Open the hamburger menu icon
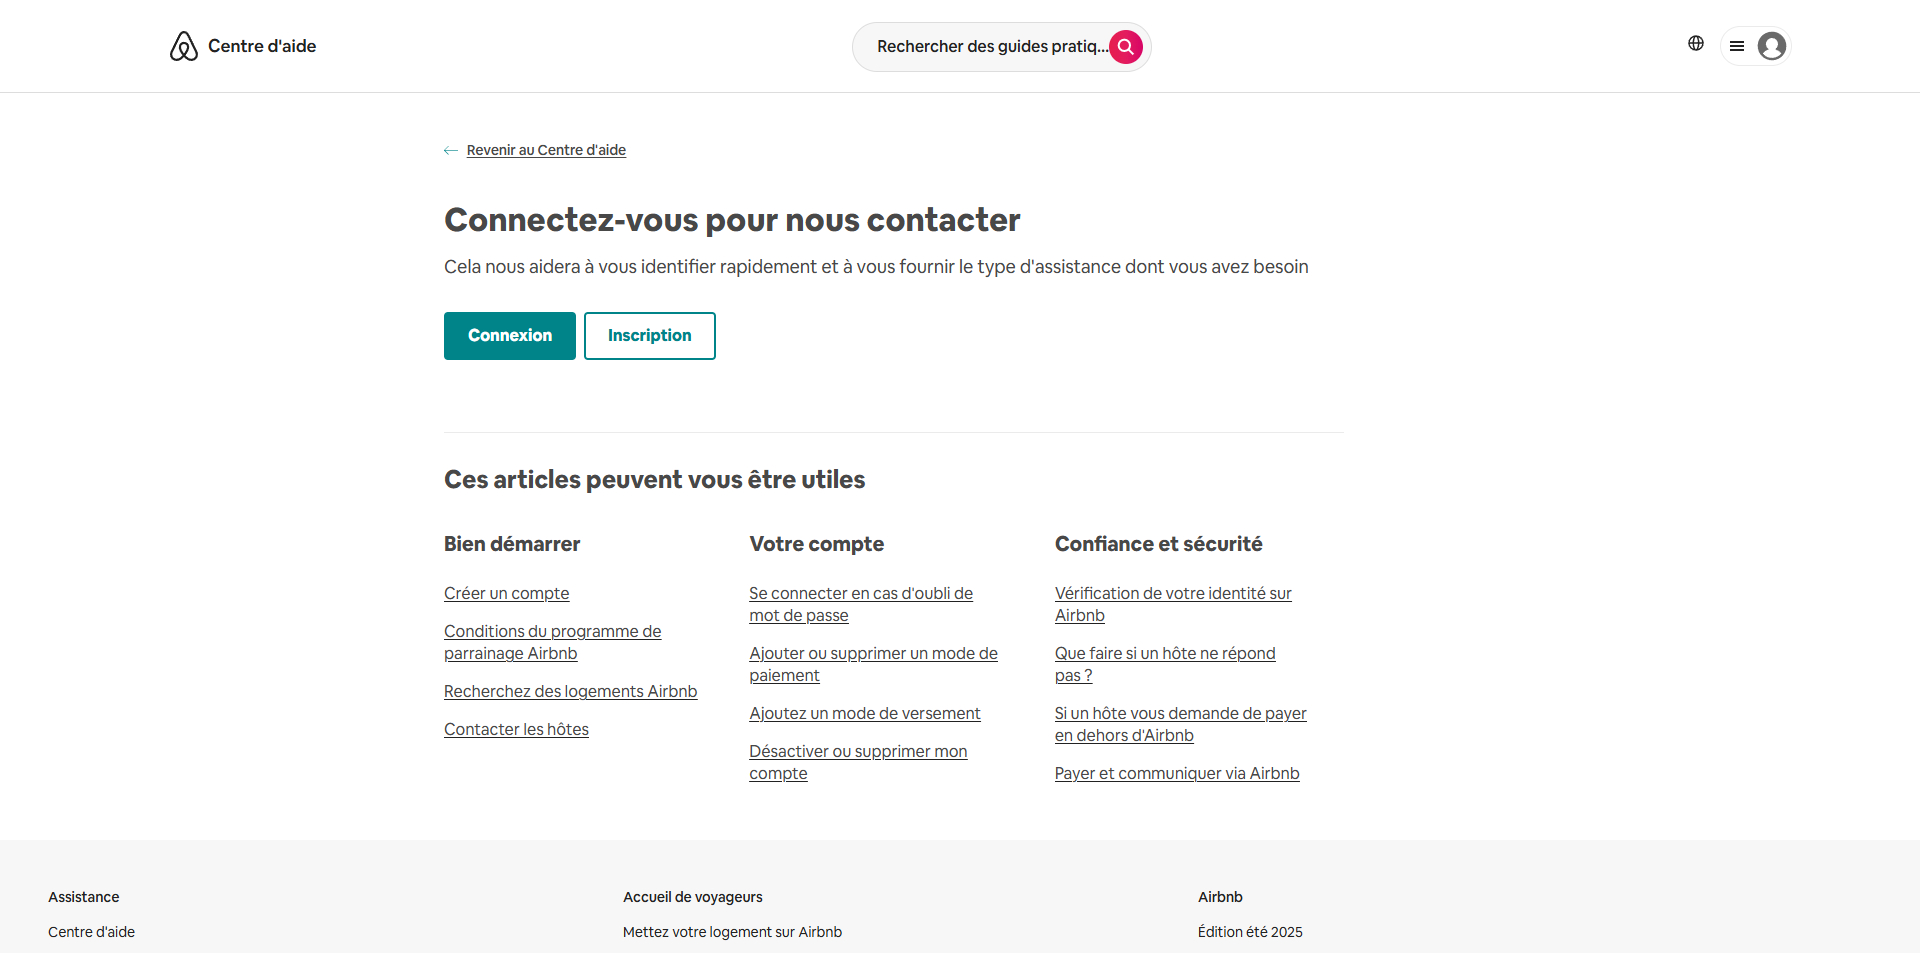 (x=1737, y=46)
